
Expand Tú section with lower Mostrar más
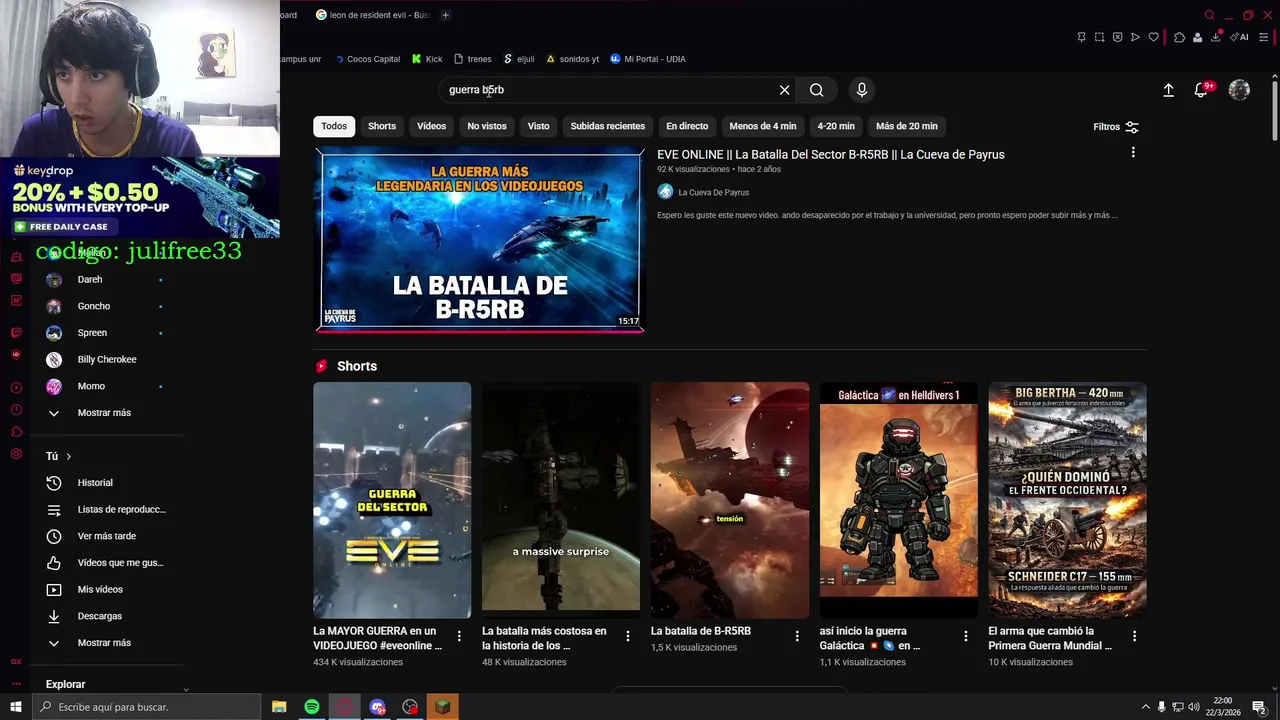pyautogui.click(x=105, y=643)
